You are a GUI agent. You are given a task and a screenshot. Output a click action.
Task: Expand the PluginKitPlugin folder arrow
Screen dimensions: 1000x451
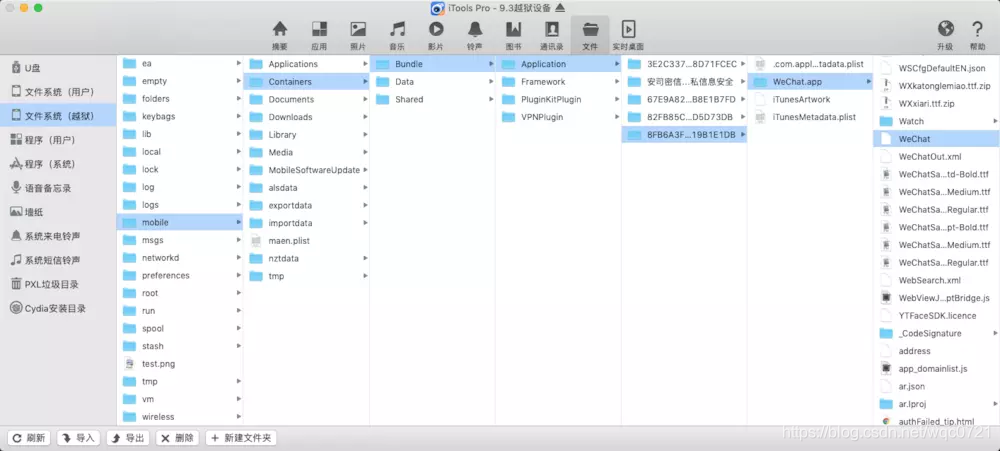617,100
